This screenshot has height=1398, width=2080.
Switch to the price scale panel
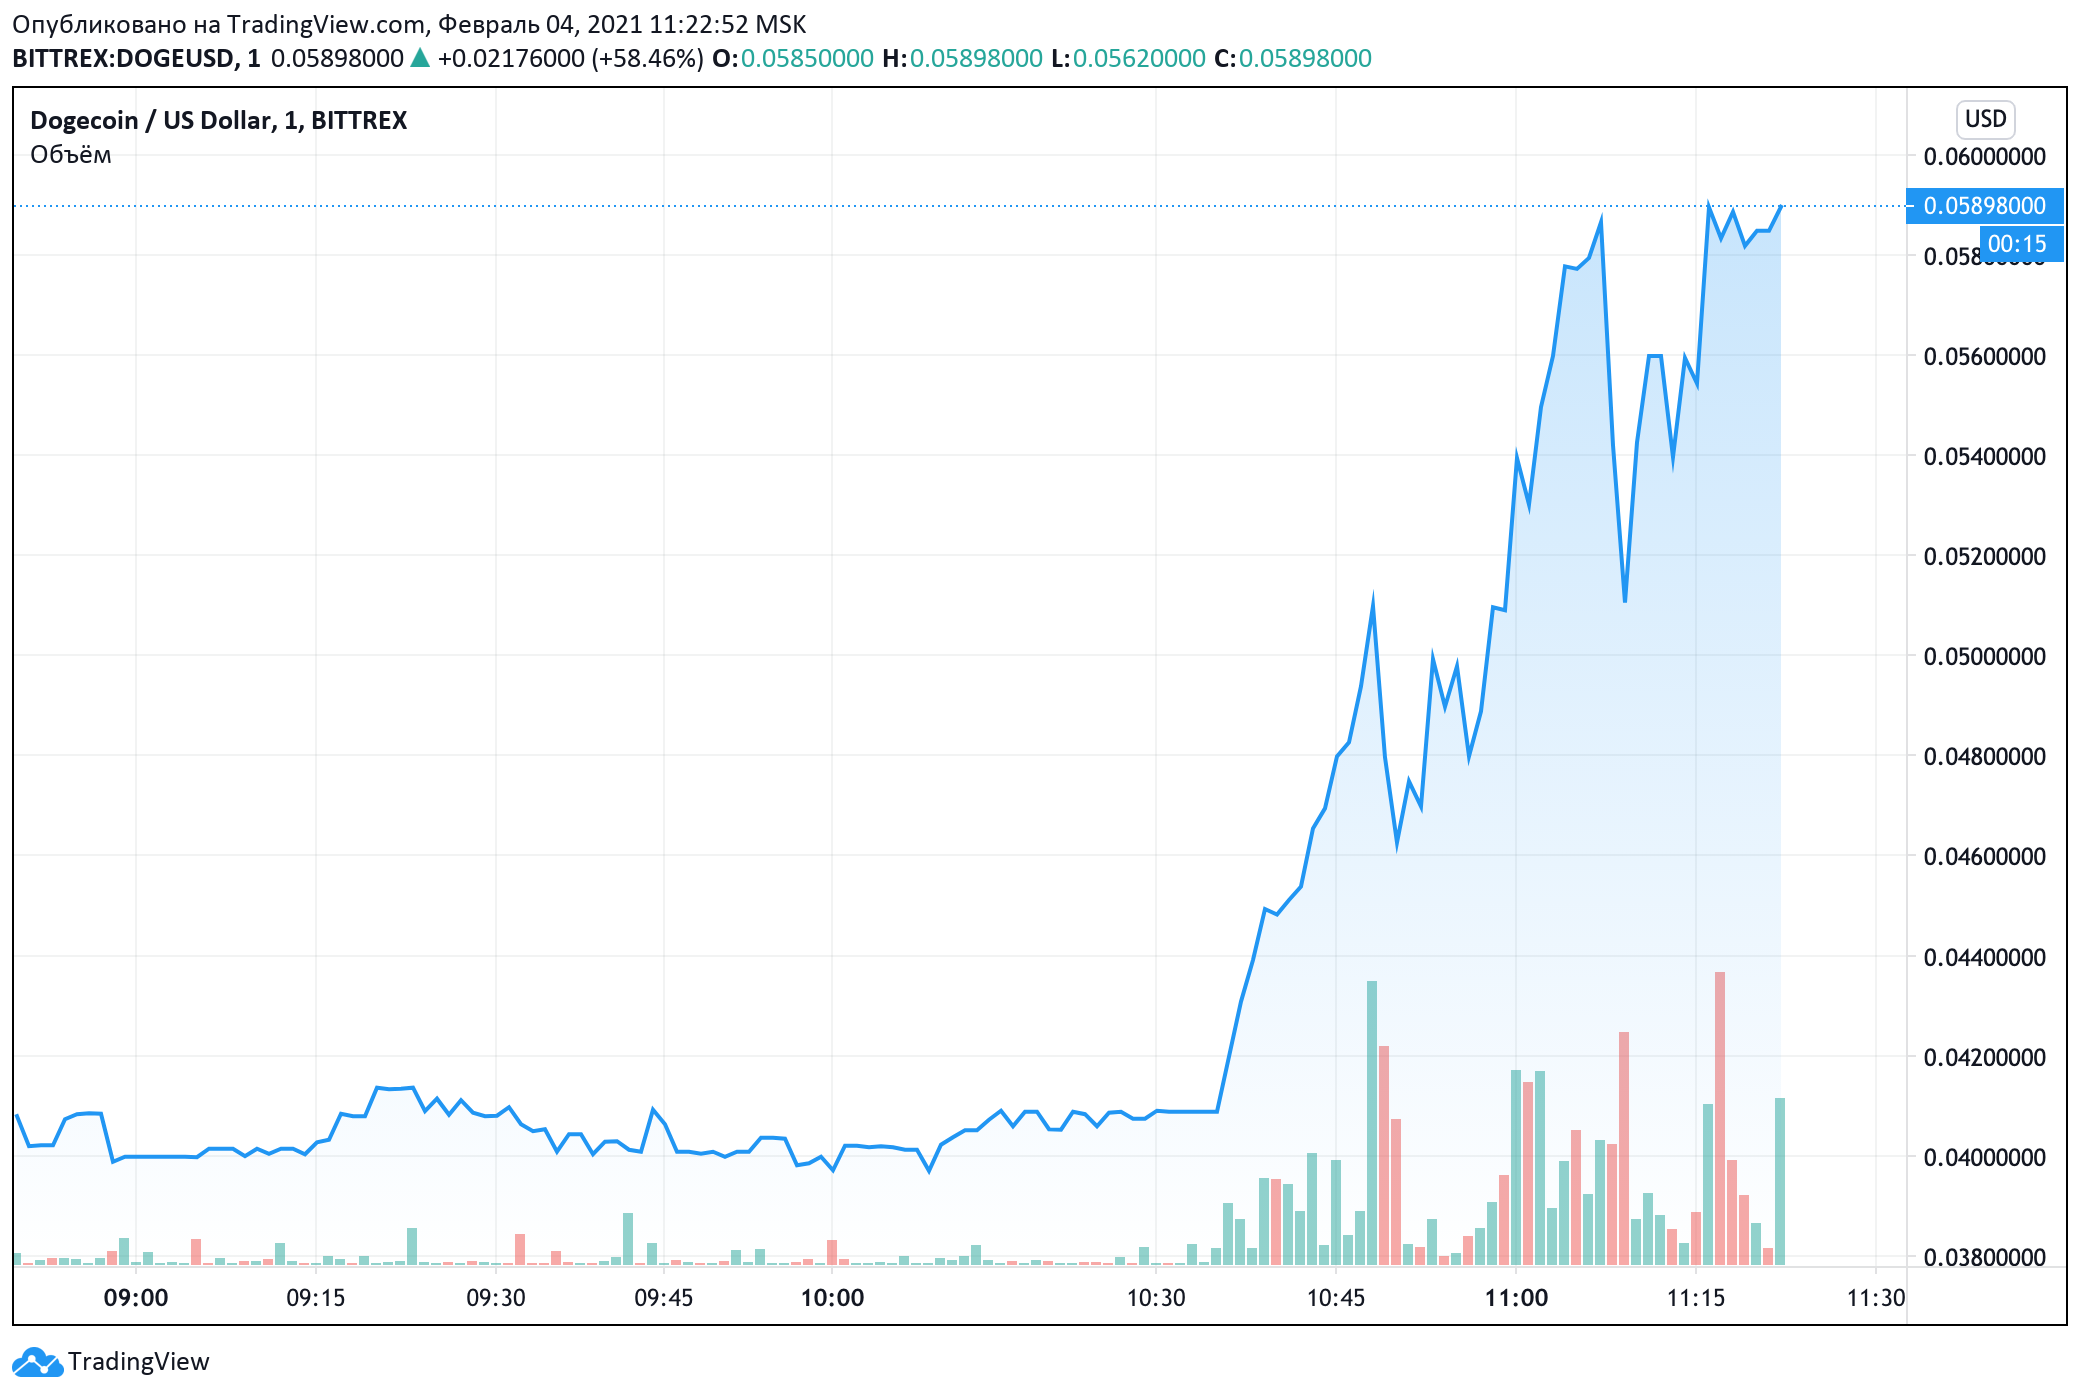tap(1990, 700)
